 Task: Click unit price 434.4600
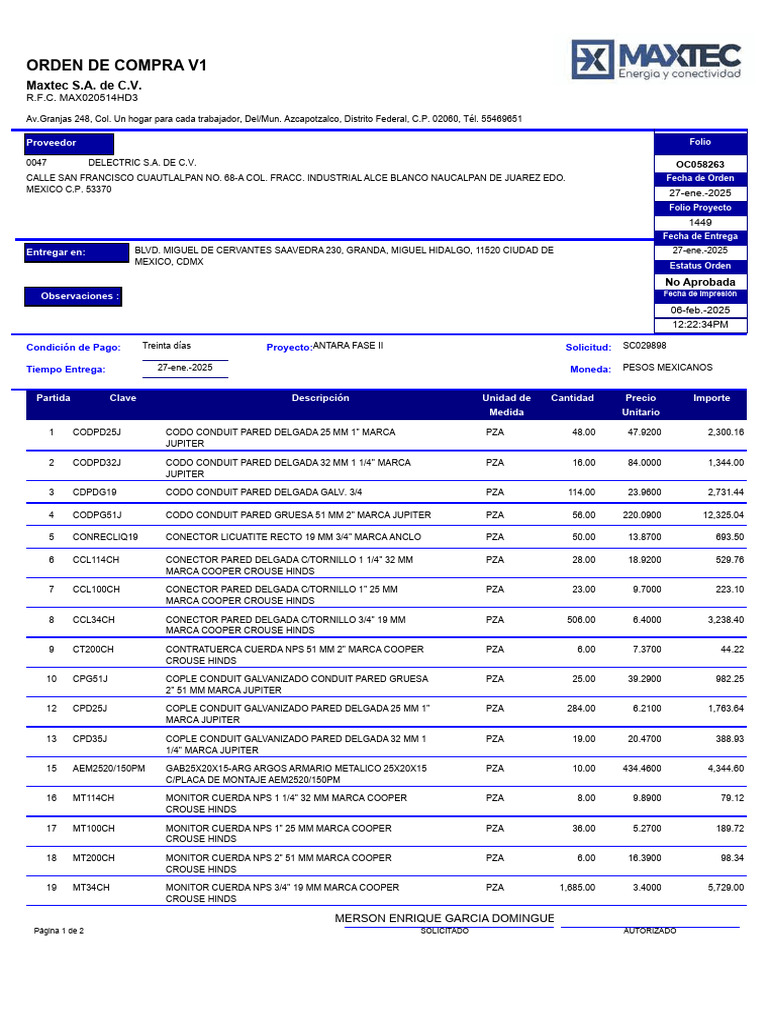[x=642, y=769]
